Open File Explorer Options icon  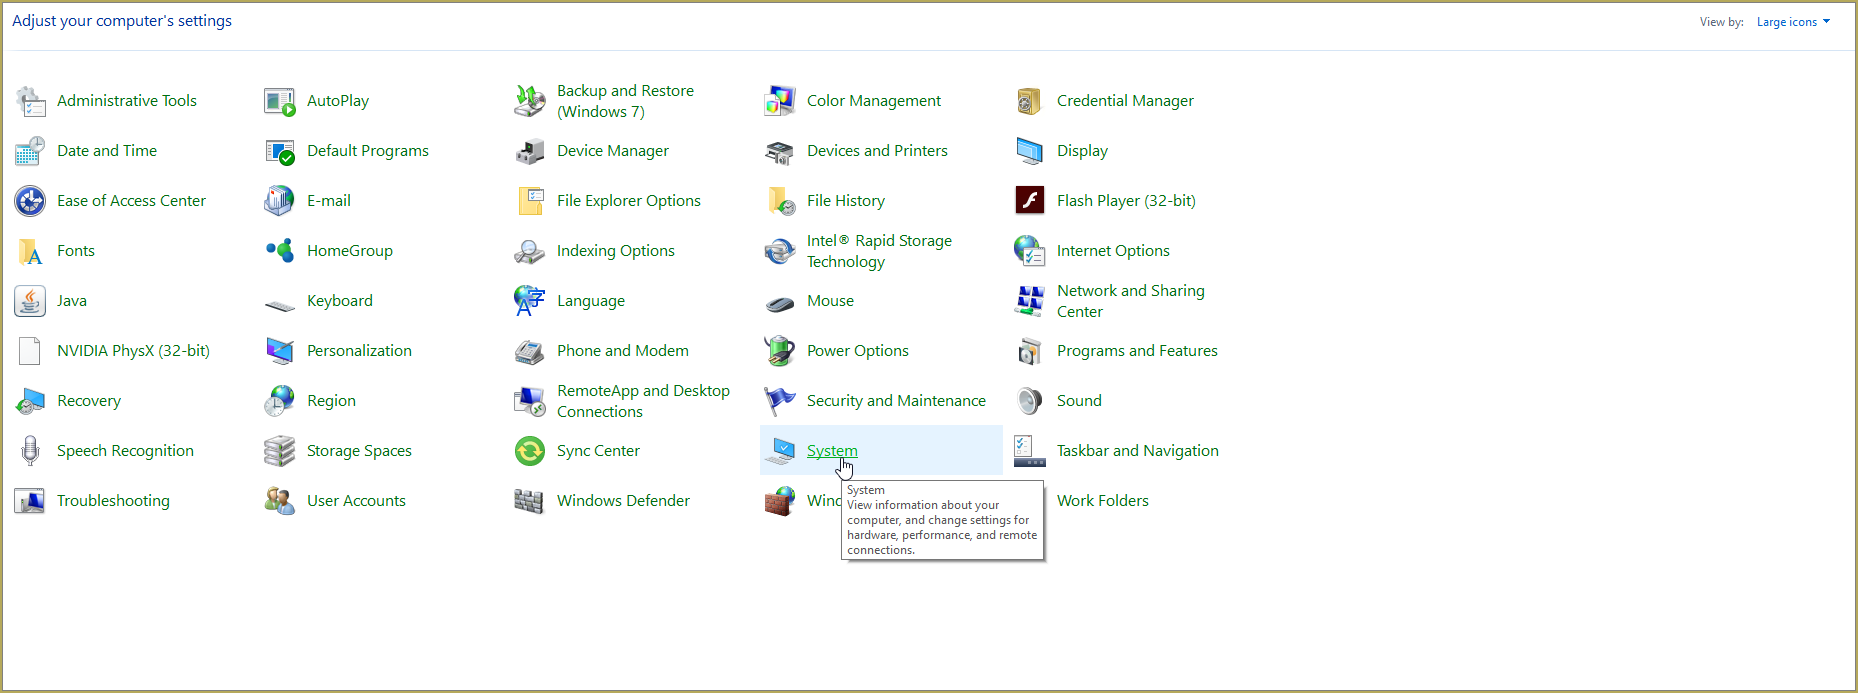pyautogui.click(x=530, y=201)
